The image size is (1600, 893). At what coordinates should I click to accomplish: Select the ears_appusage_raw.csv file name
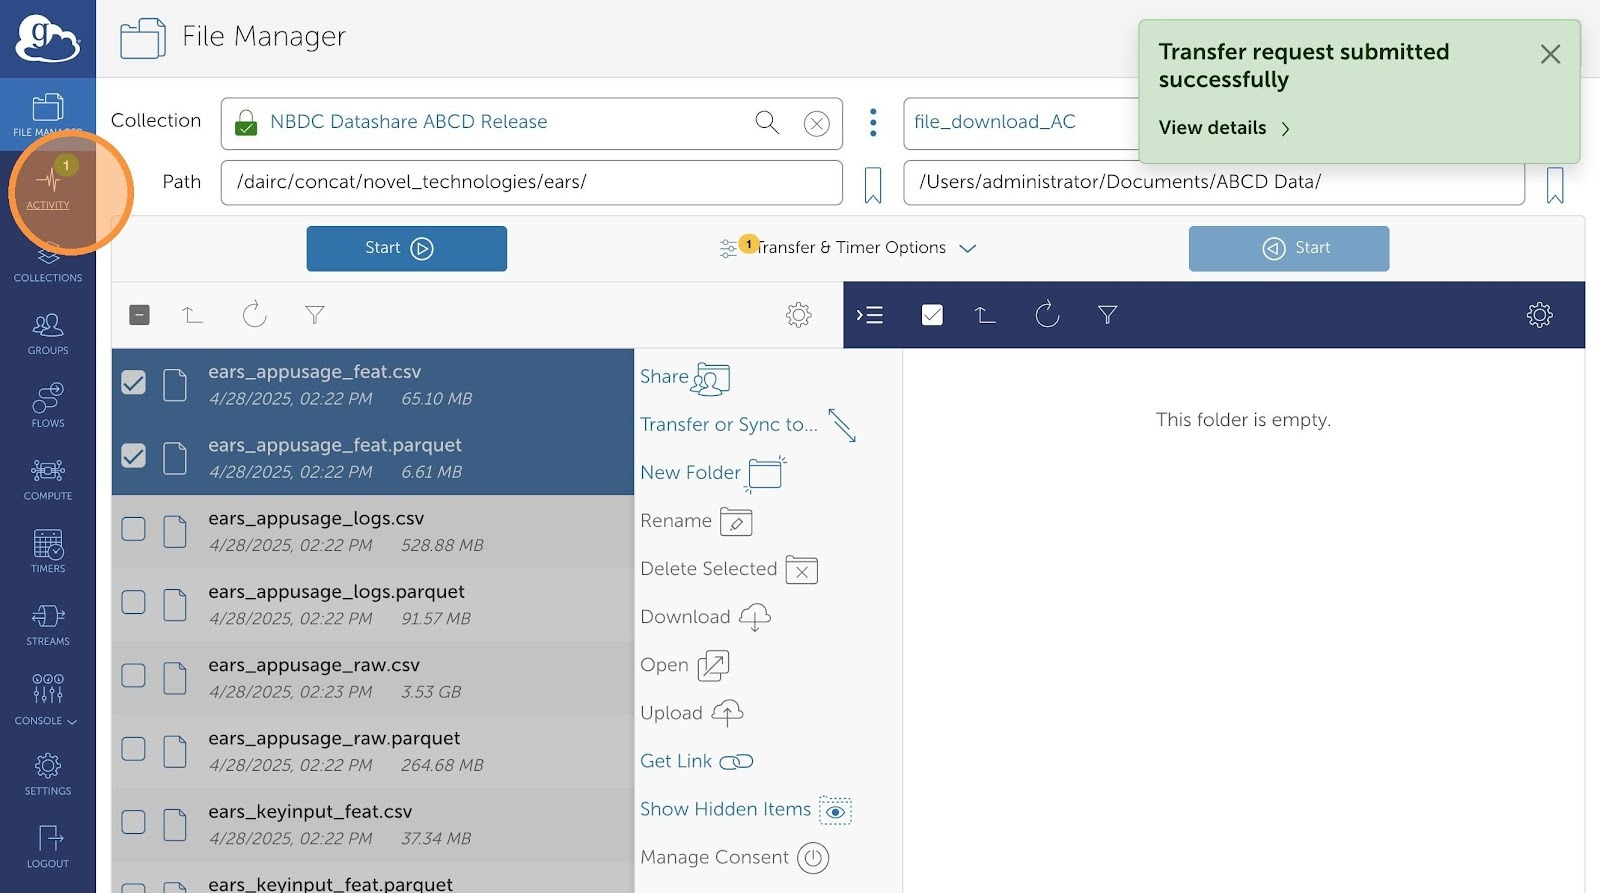[x=314, y=665]
